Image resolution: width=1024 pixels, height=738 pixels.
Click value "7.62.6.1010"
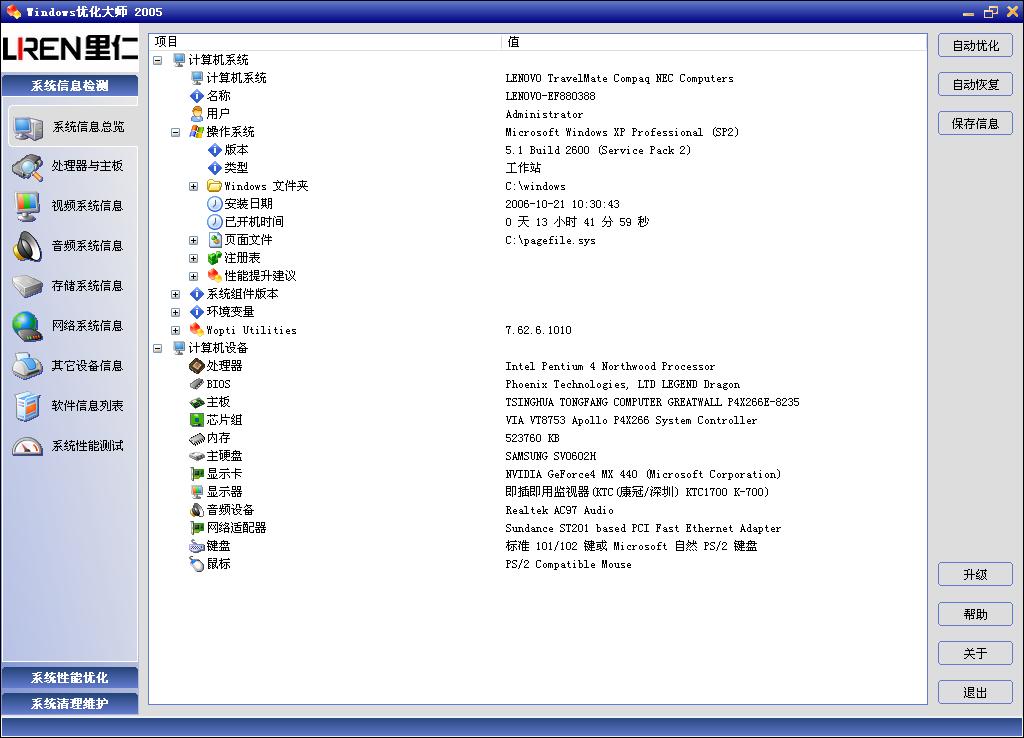538,330
